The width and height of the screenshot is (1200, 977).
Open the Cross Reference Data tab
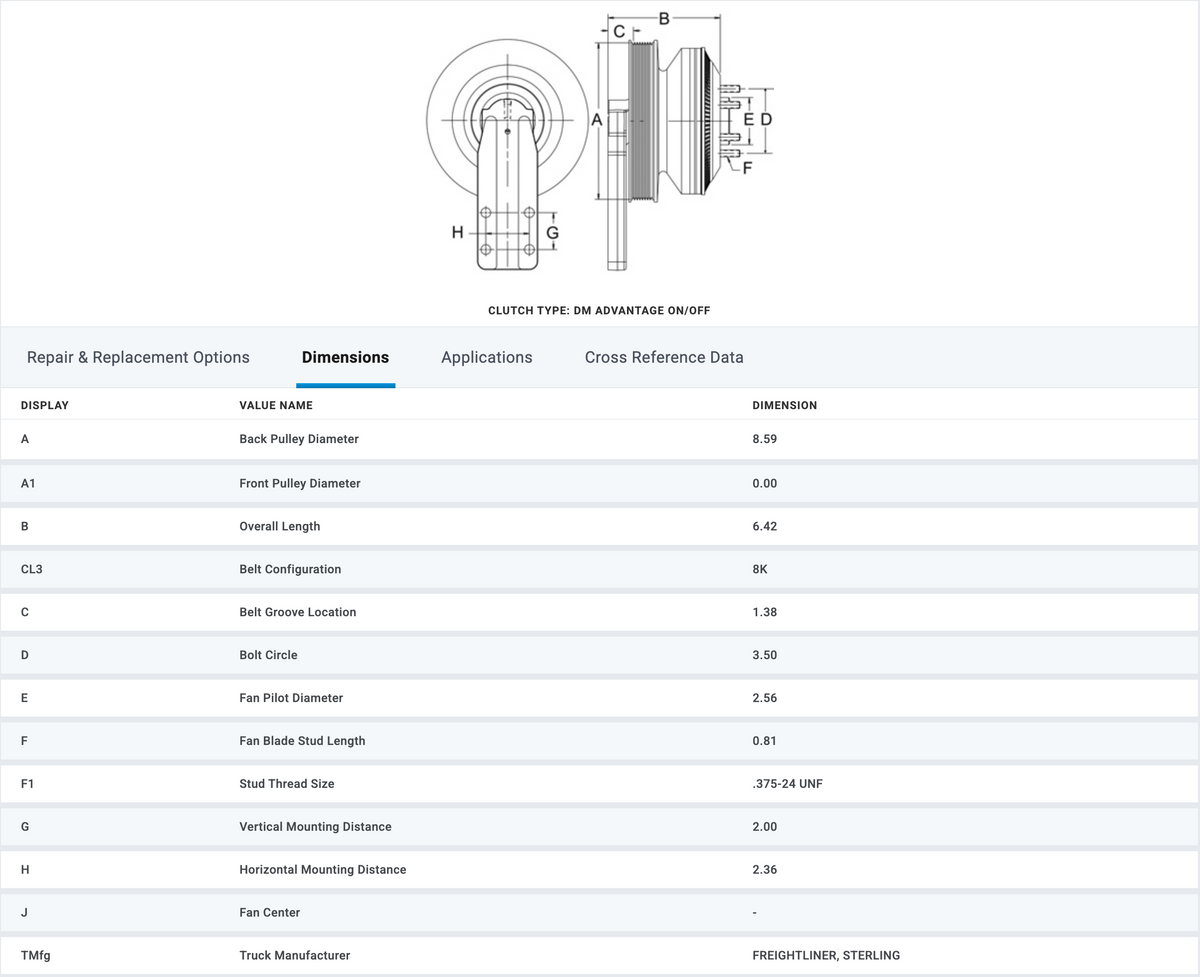coord(664,357)
